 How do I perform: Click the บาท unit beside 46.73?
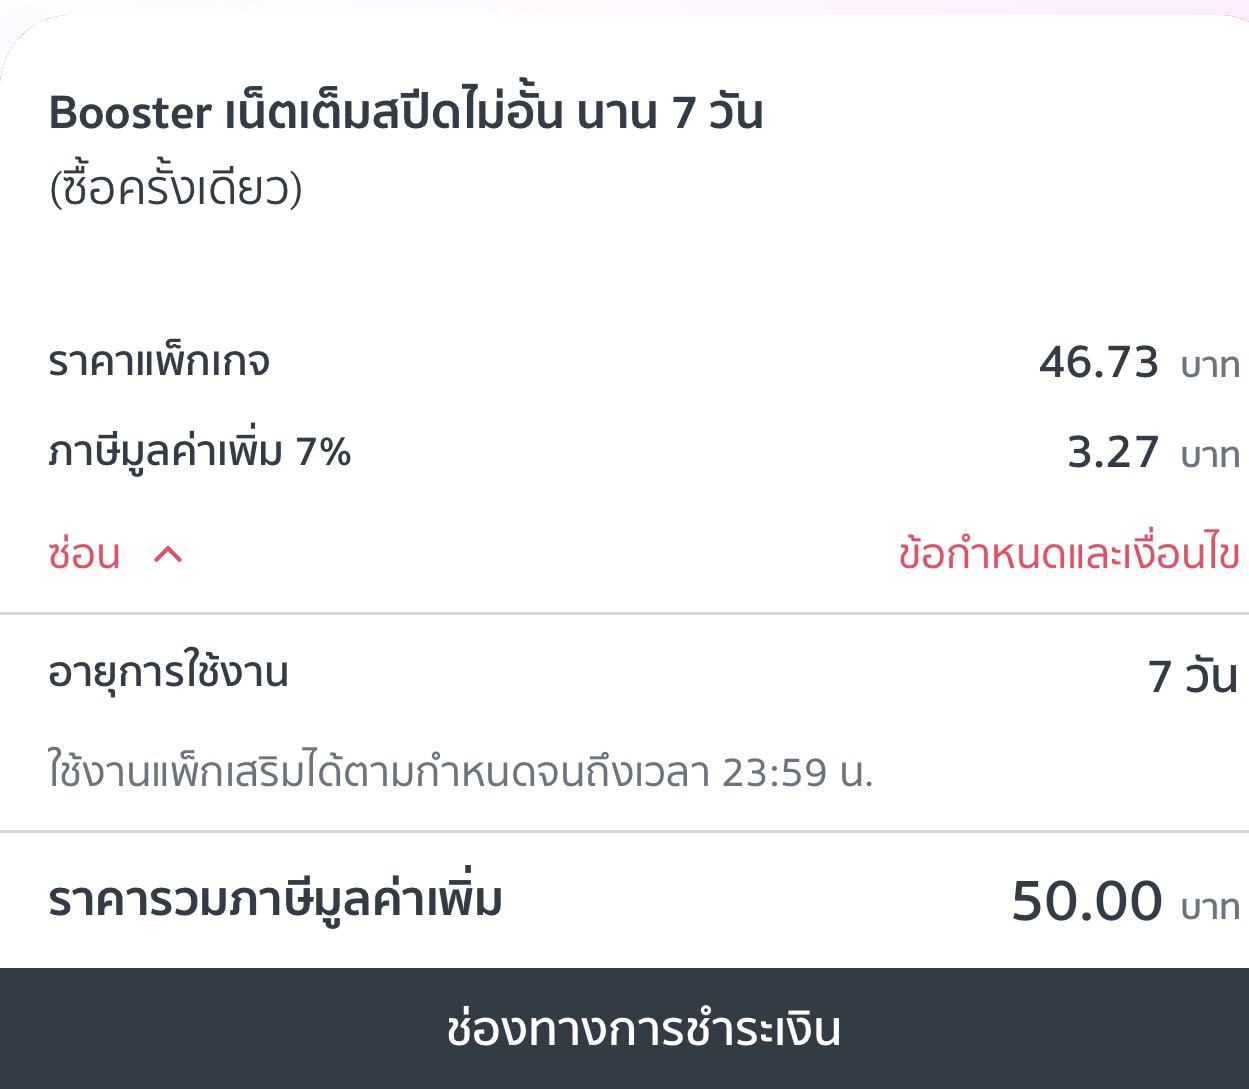click(x=1210, y=366)
